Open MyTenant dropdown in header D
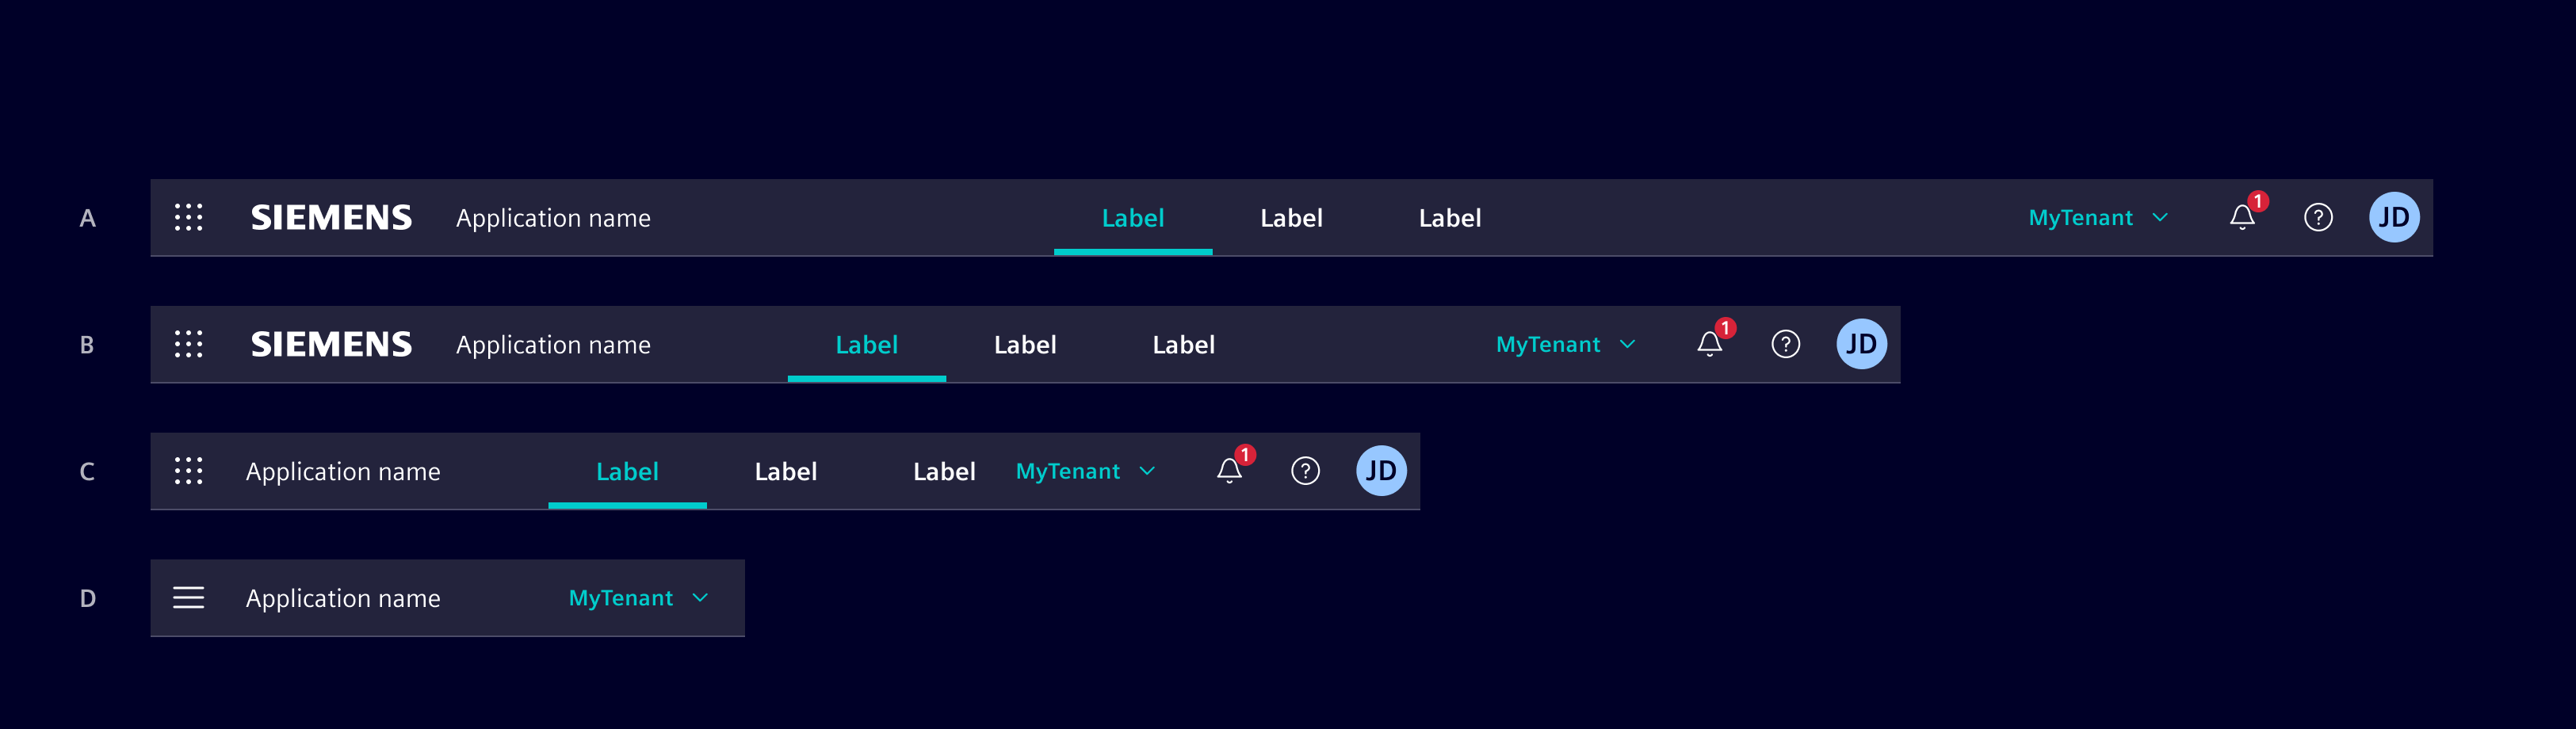 (638, 598)
